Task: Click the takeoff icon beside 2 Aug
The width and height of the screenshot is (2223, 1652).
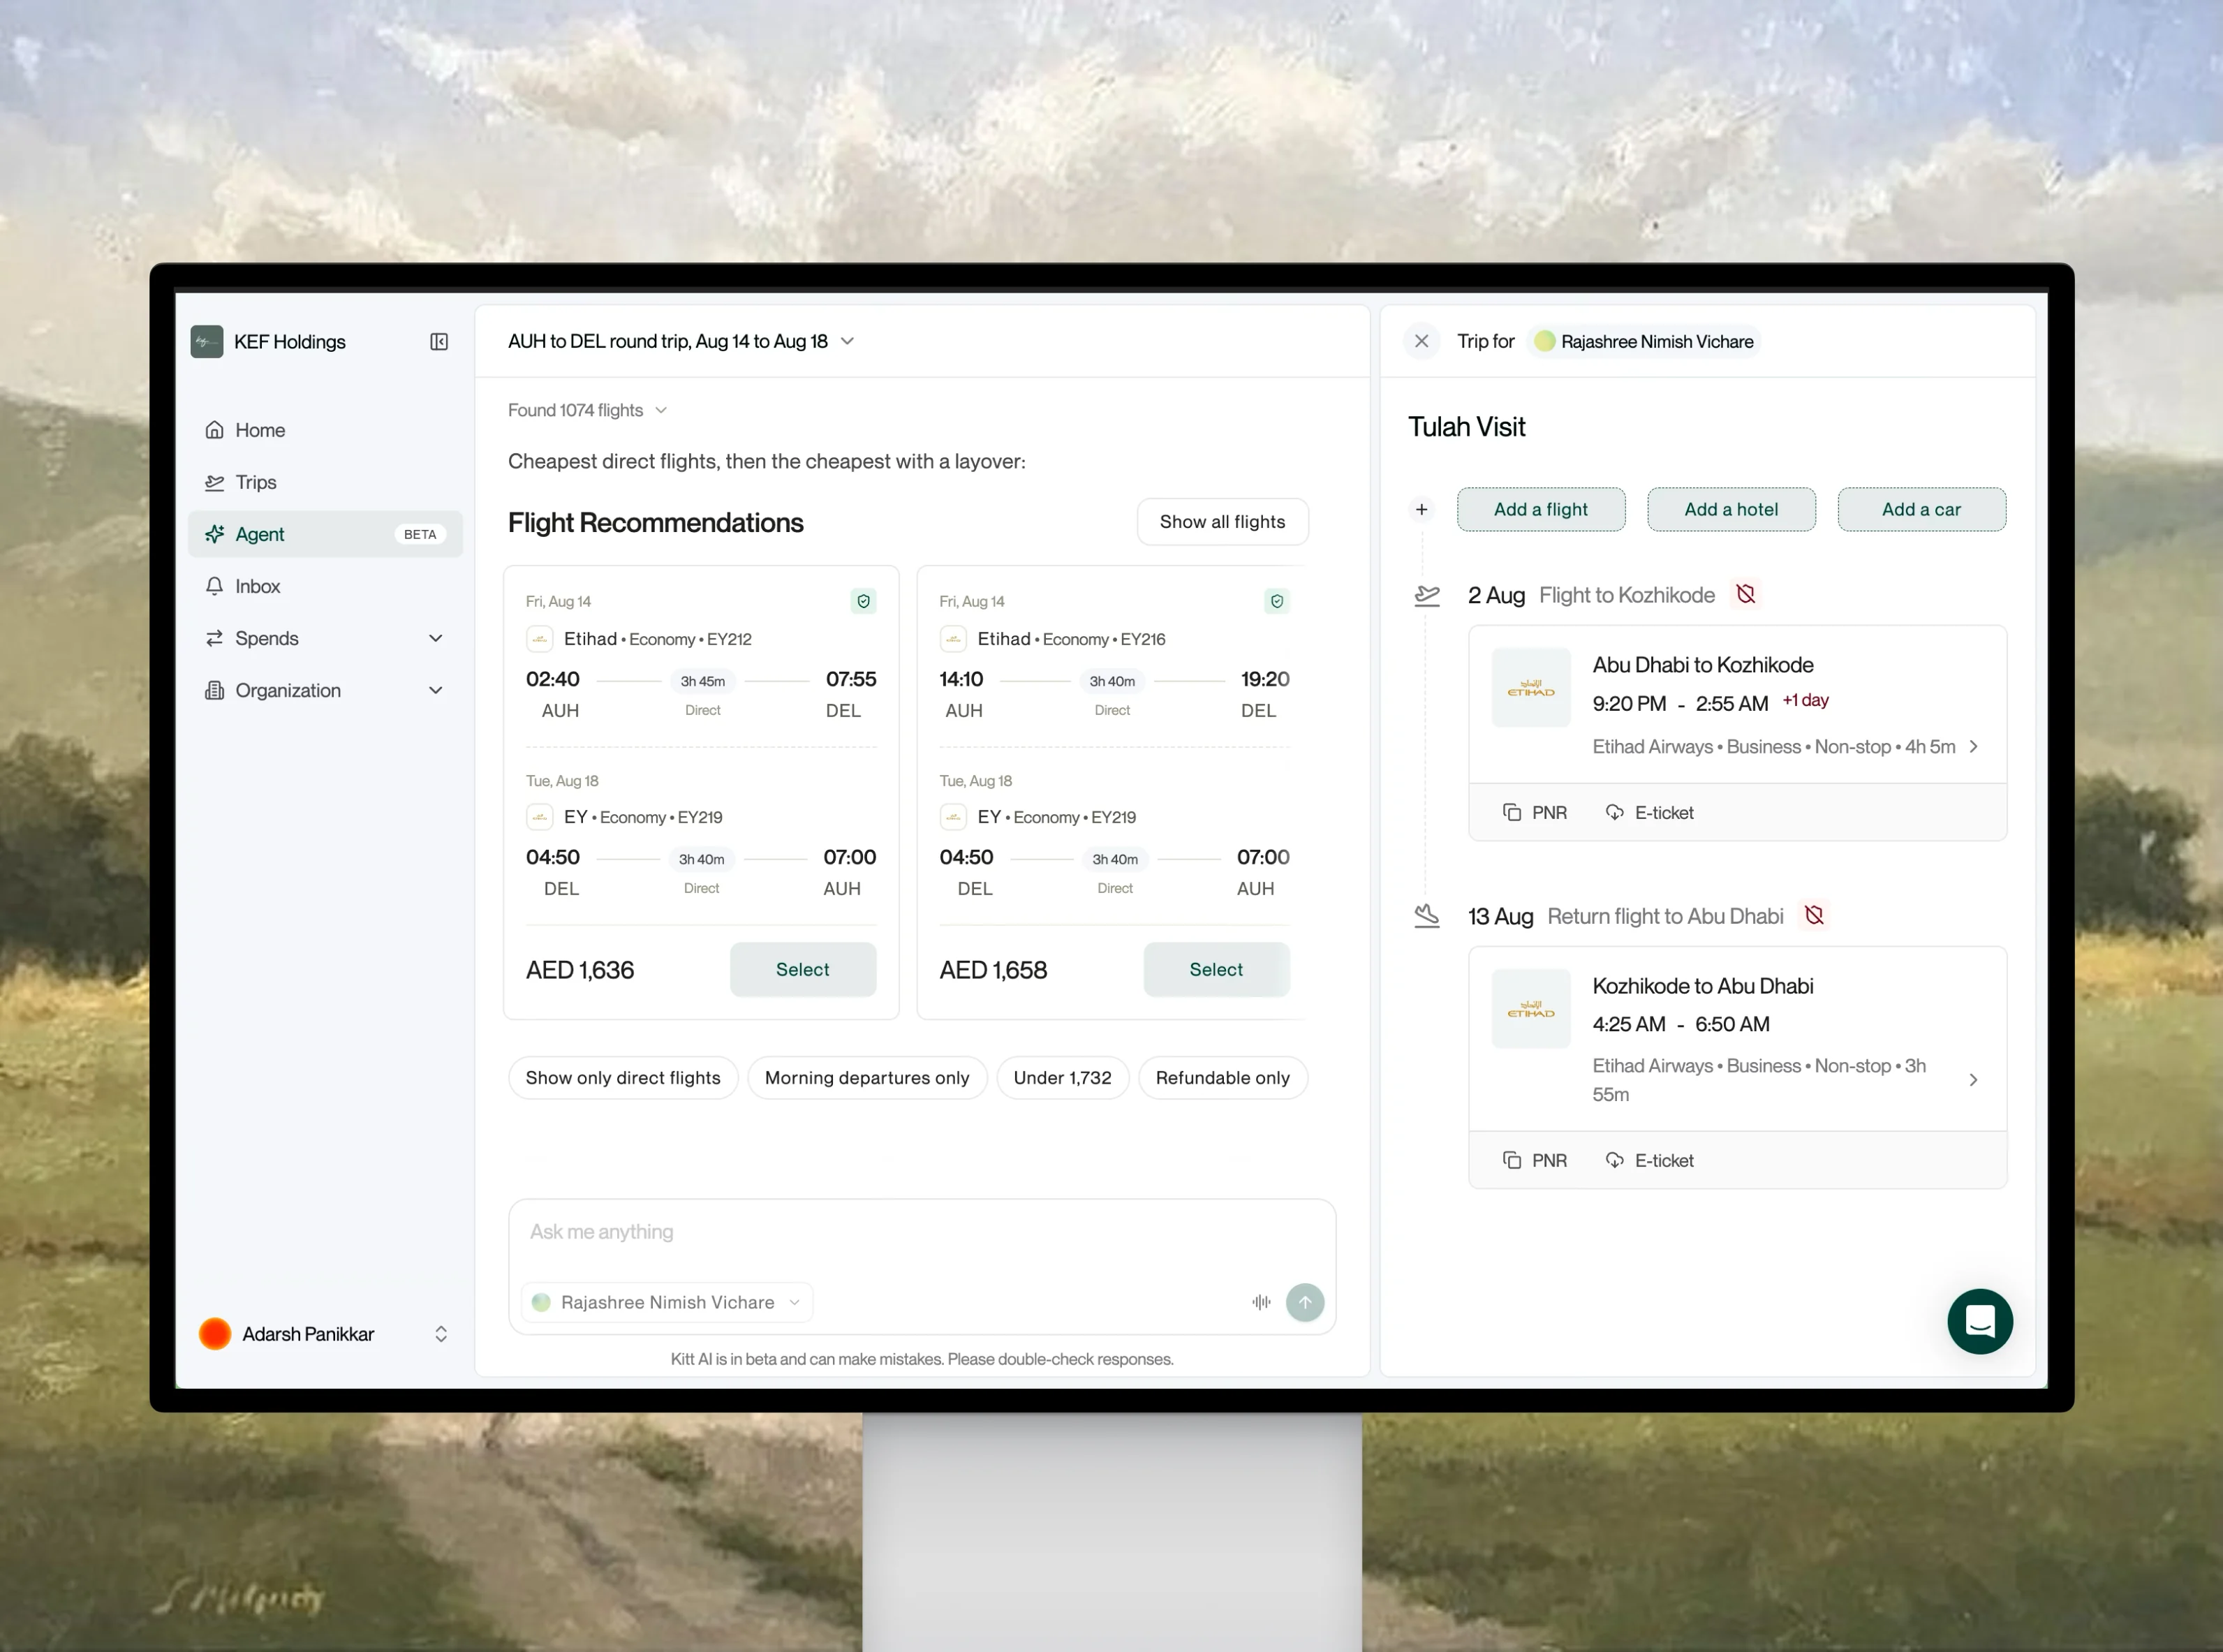Action: point(1427,596)
